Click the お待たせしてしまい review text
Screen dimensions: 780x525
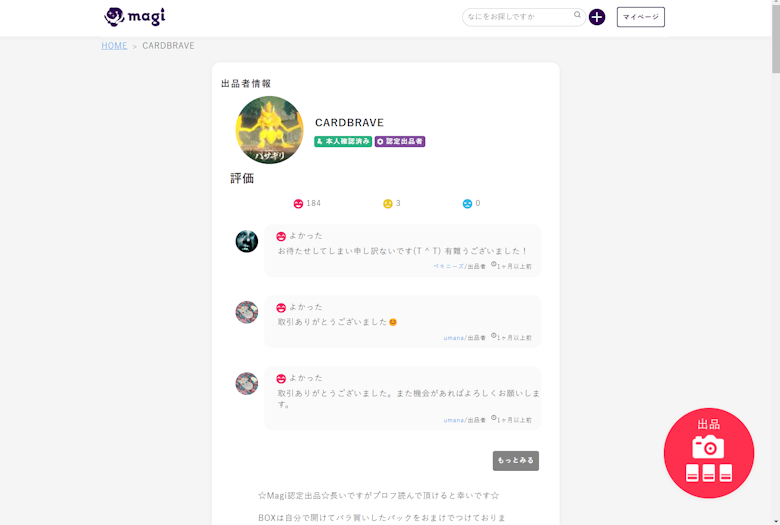click(x=402, y=251)
